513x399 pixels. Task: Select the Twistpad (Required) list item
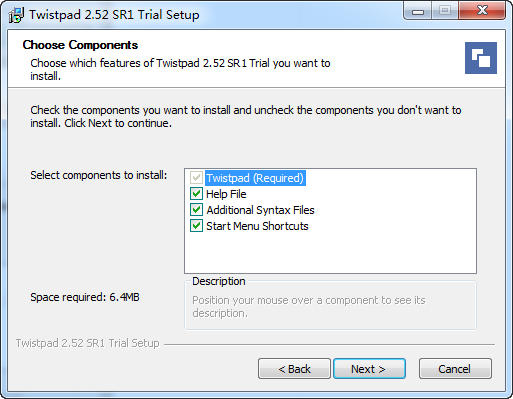pyautogui.click(x=255, y=178)
